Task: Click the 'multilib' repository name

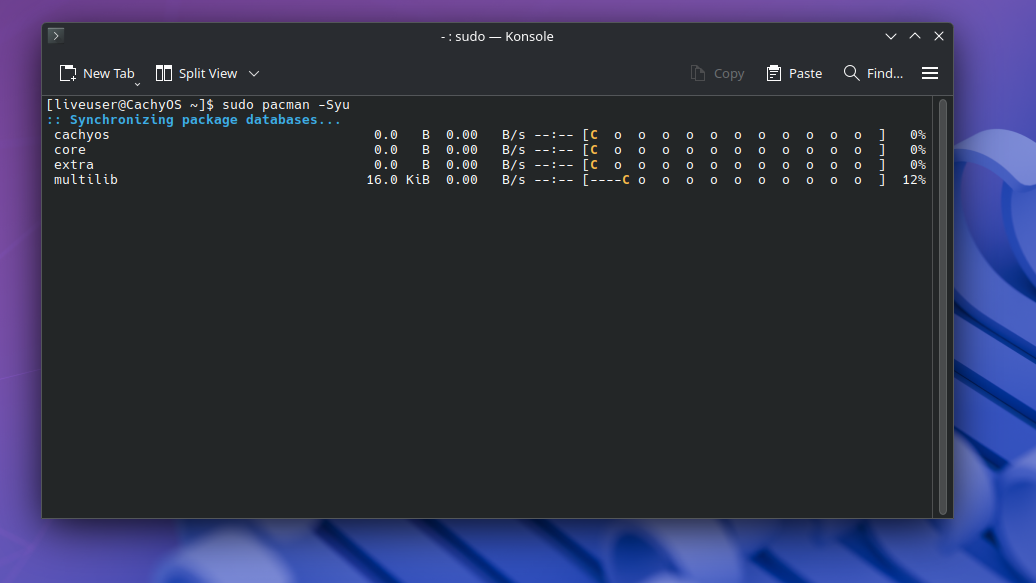Action: click(86, 180)
